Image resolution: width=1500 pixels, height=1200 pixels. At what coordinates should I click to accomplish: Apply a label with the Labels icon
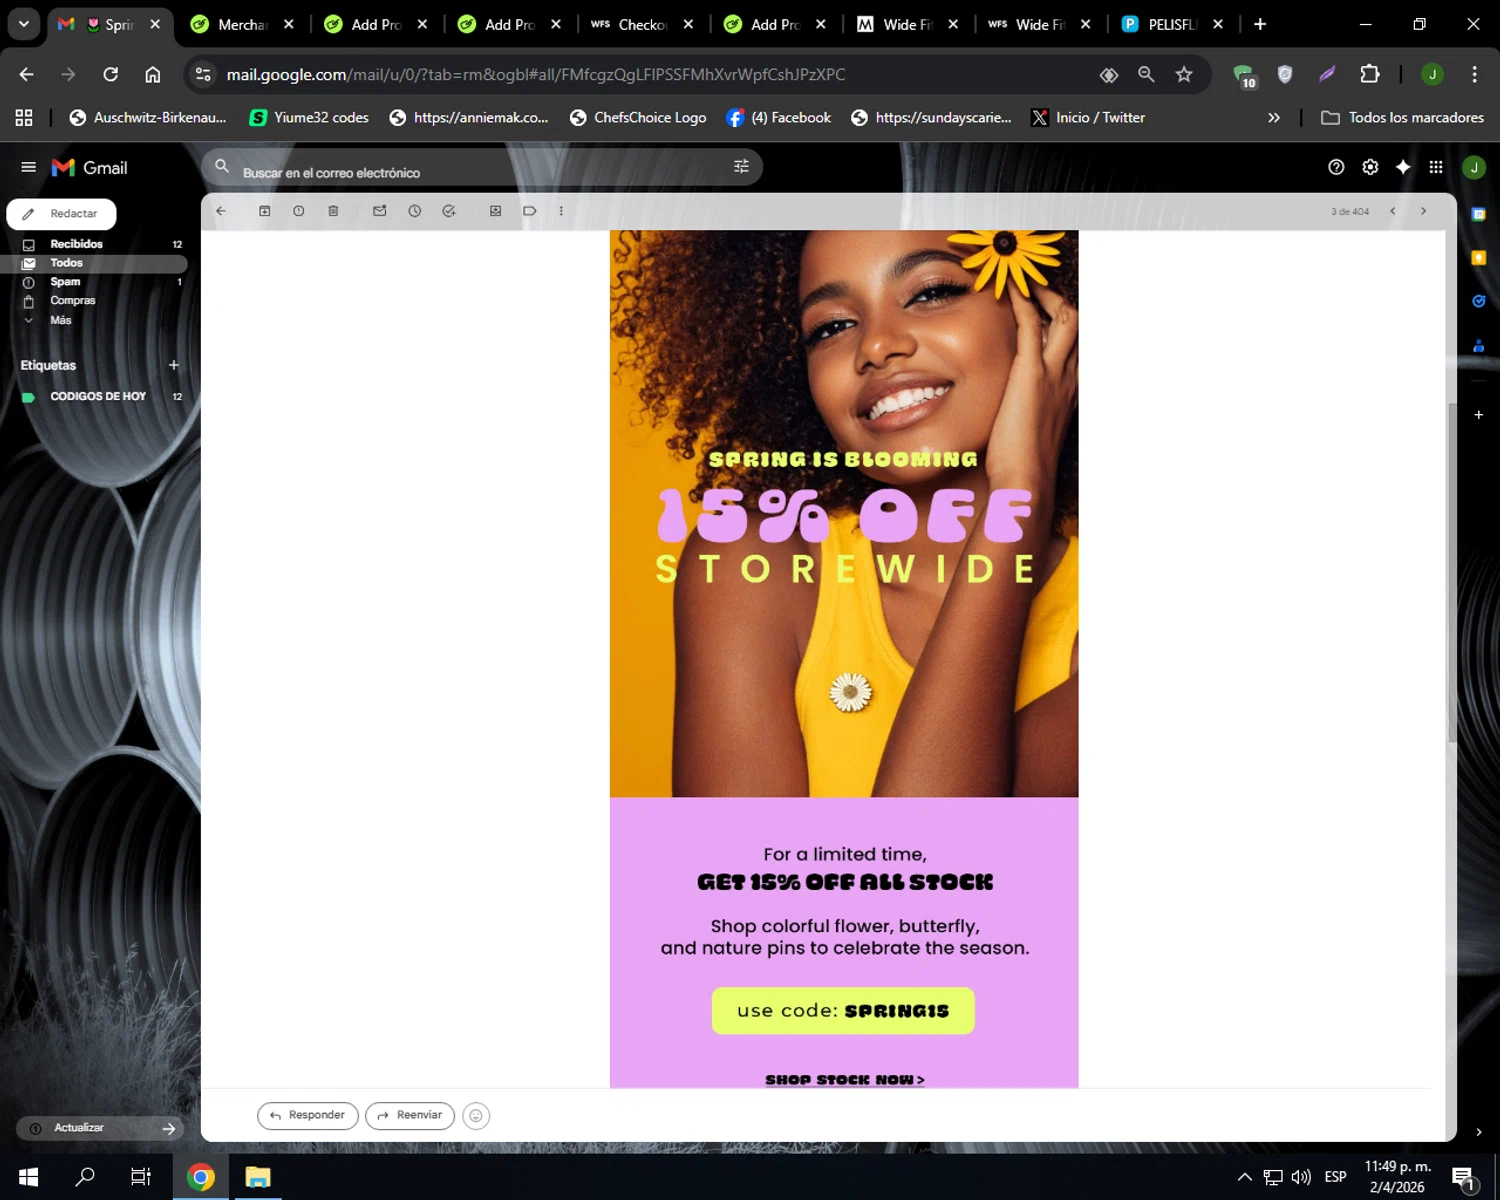[x=530, y=211]
